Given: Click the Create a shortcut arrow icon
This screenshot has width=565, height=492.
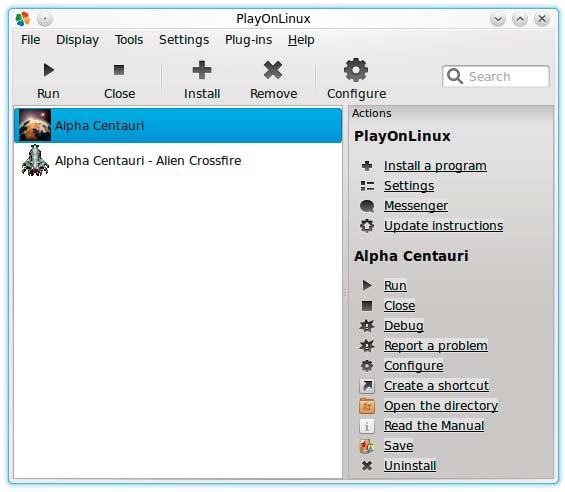Looking at the screenshot, I should click(367, 386).
